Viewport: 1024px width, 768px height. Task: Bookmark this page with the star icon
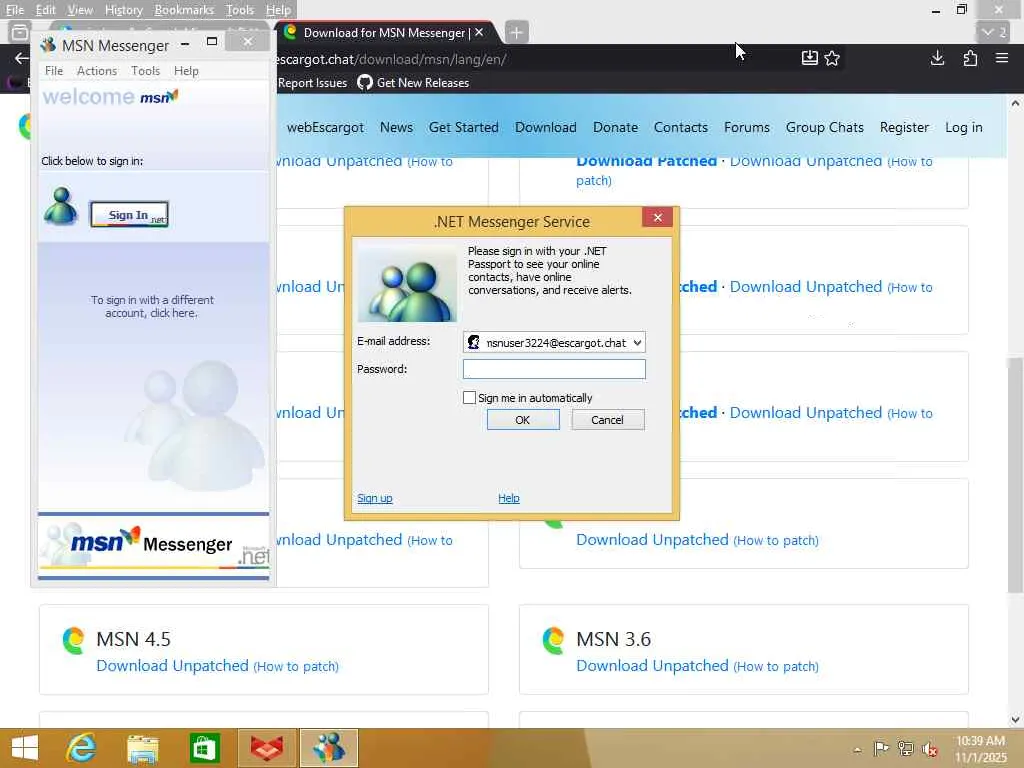coord(832,58)
